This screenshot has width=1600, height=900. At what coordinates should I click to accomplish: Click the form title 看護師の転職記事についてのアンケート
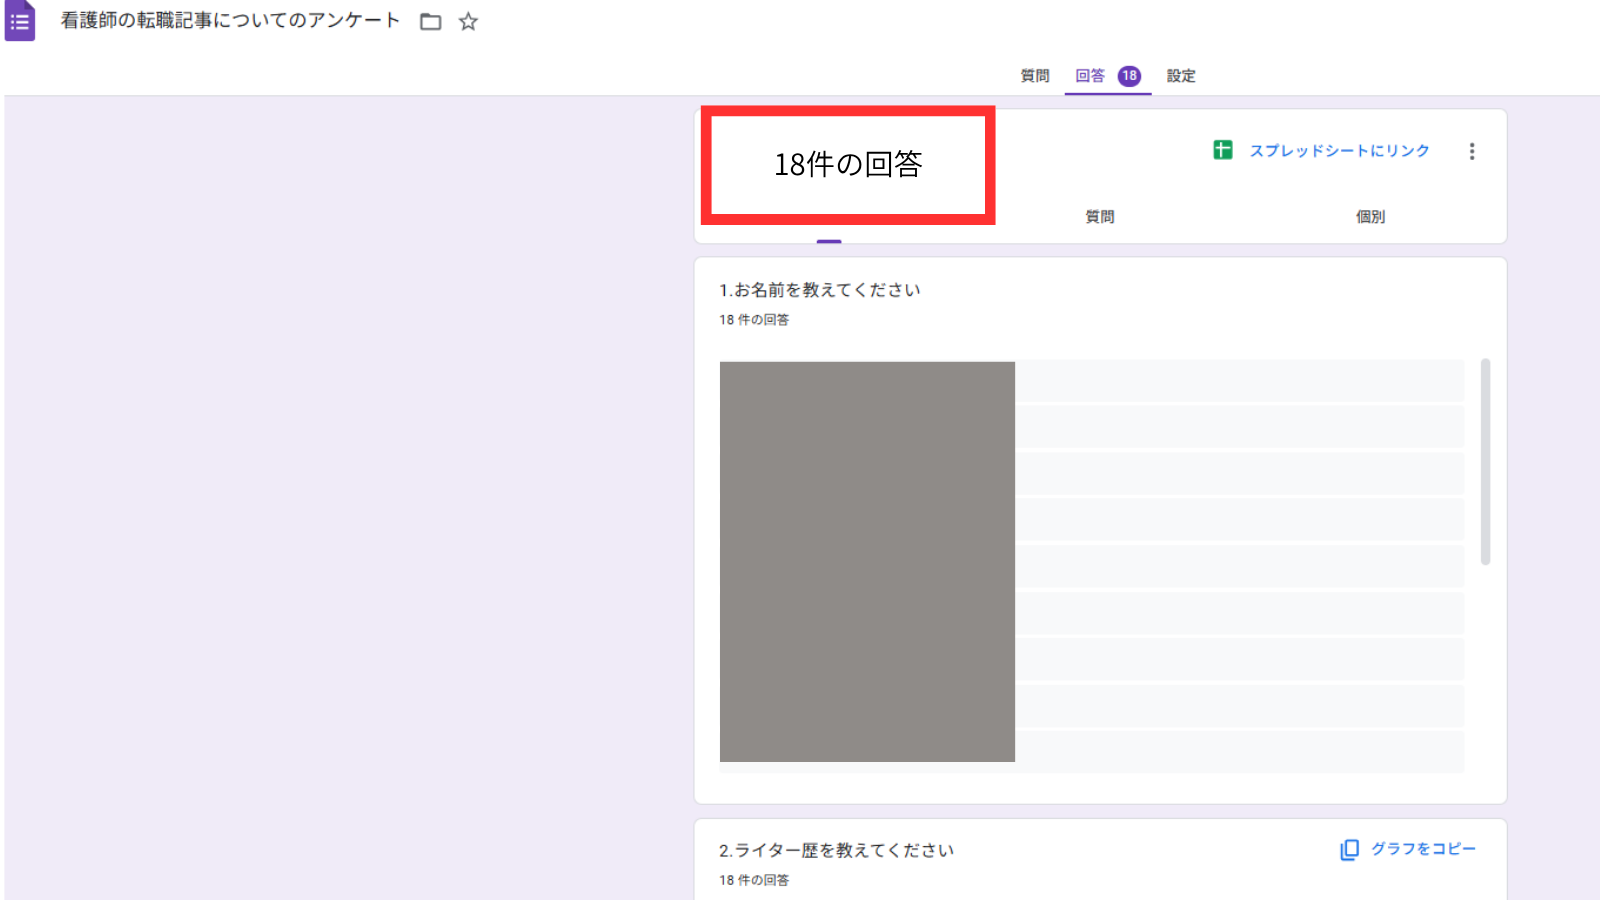[230, 21]
